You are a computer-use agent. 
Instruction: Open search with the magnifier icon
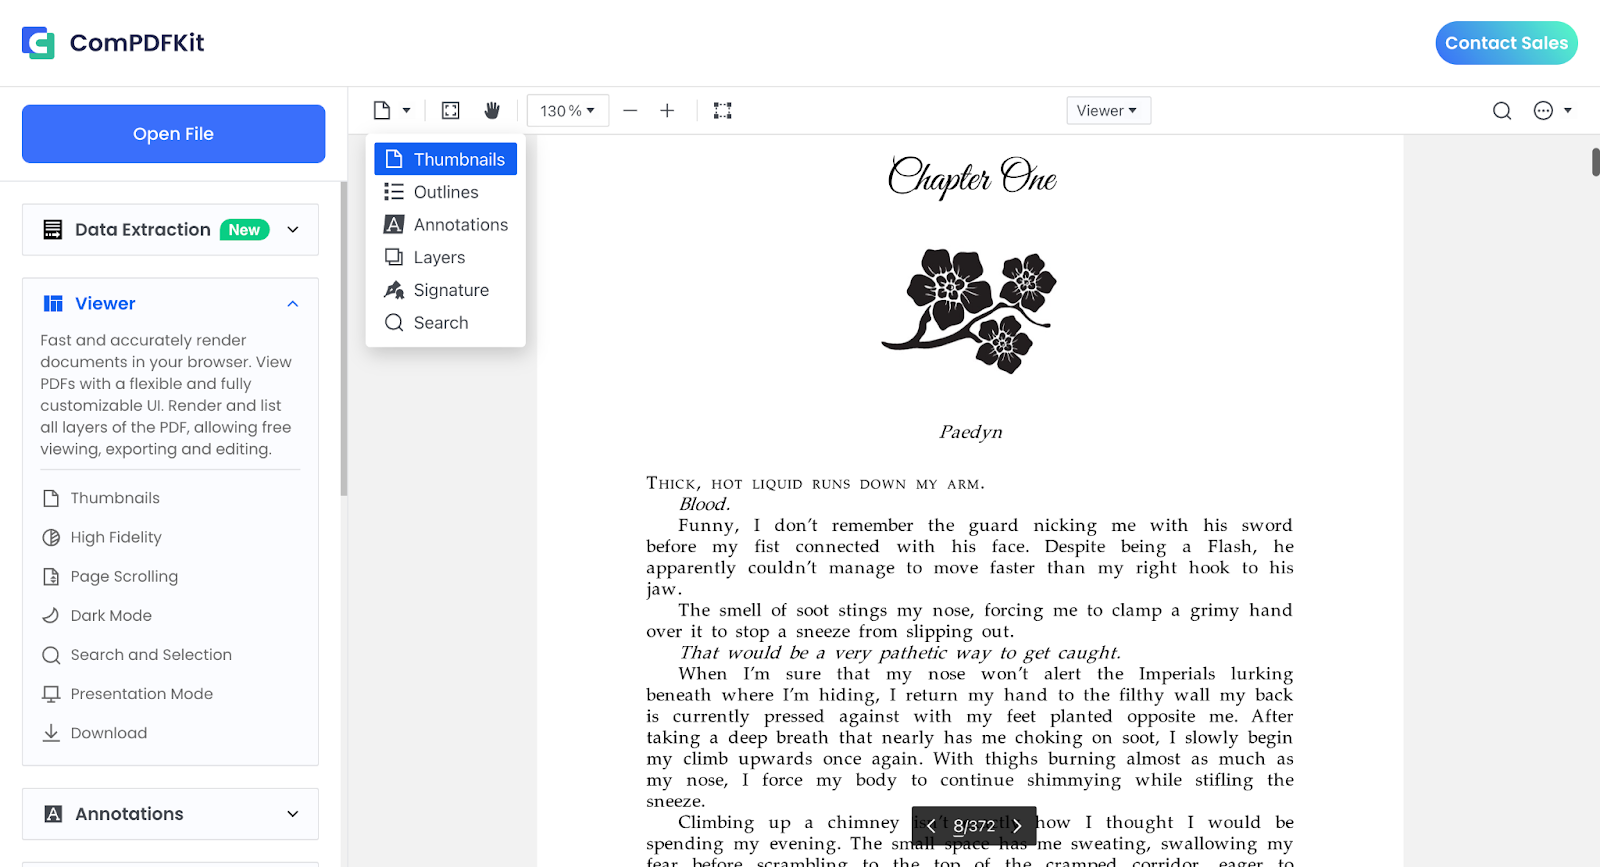point(1501,111)
